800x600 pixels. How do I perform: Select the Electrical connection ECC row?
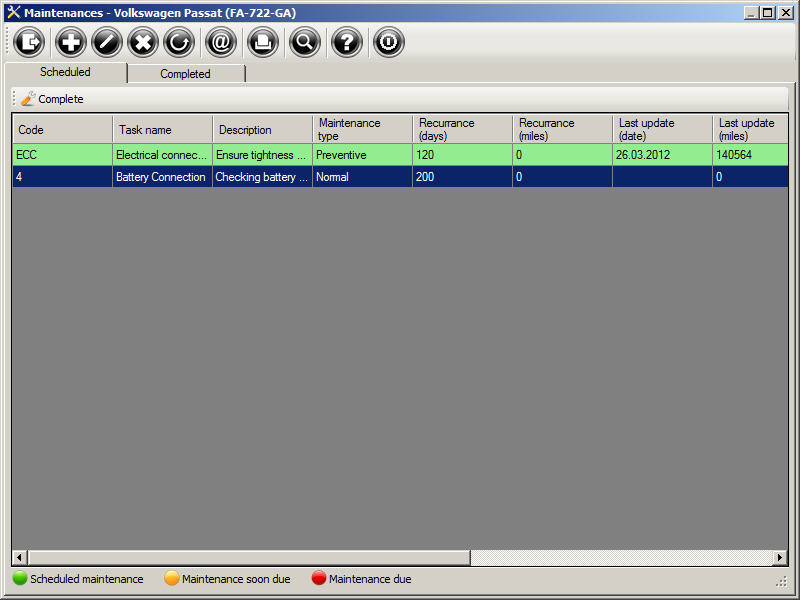pyautogui.click(x=161, y=155)
